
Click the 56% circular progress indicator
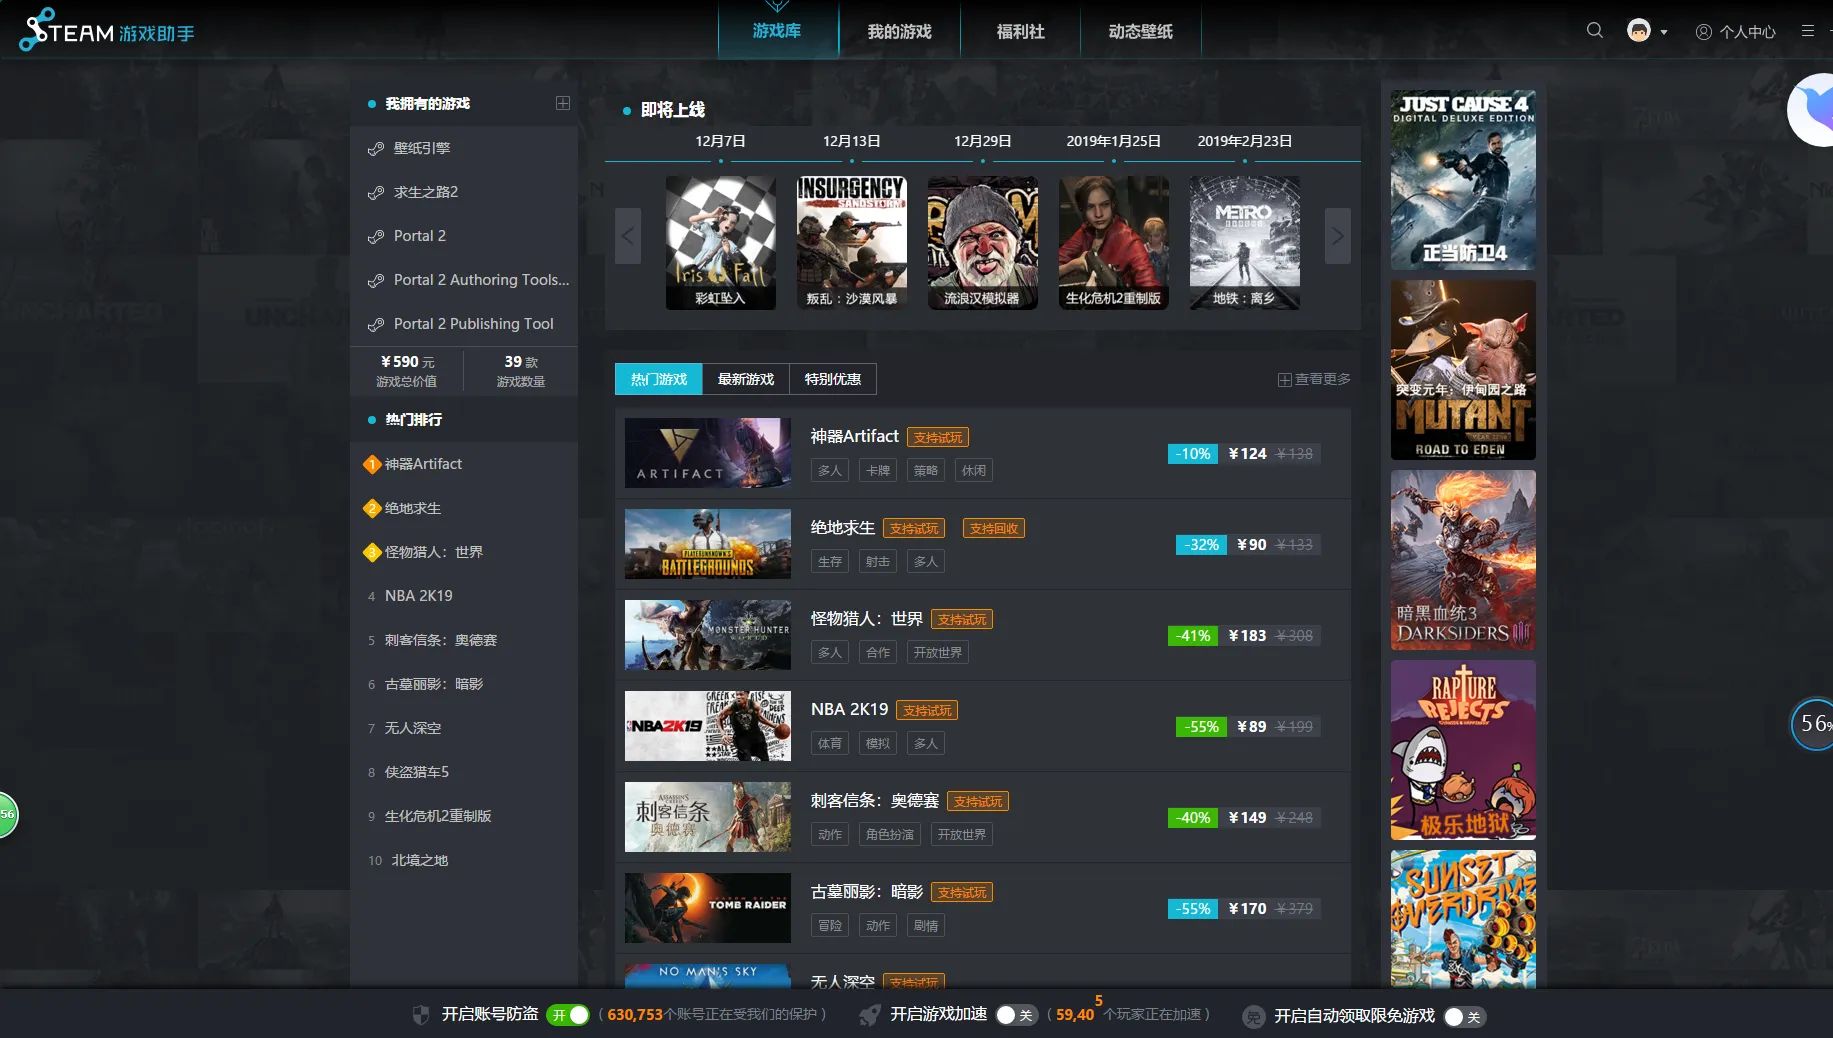pos(1813,723)
